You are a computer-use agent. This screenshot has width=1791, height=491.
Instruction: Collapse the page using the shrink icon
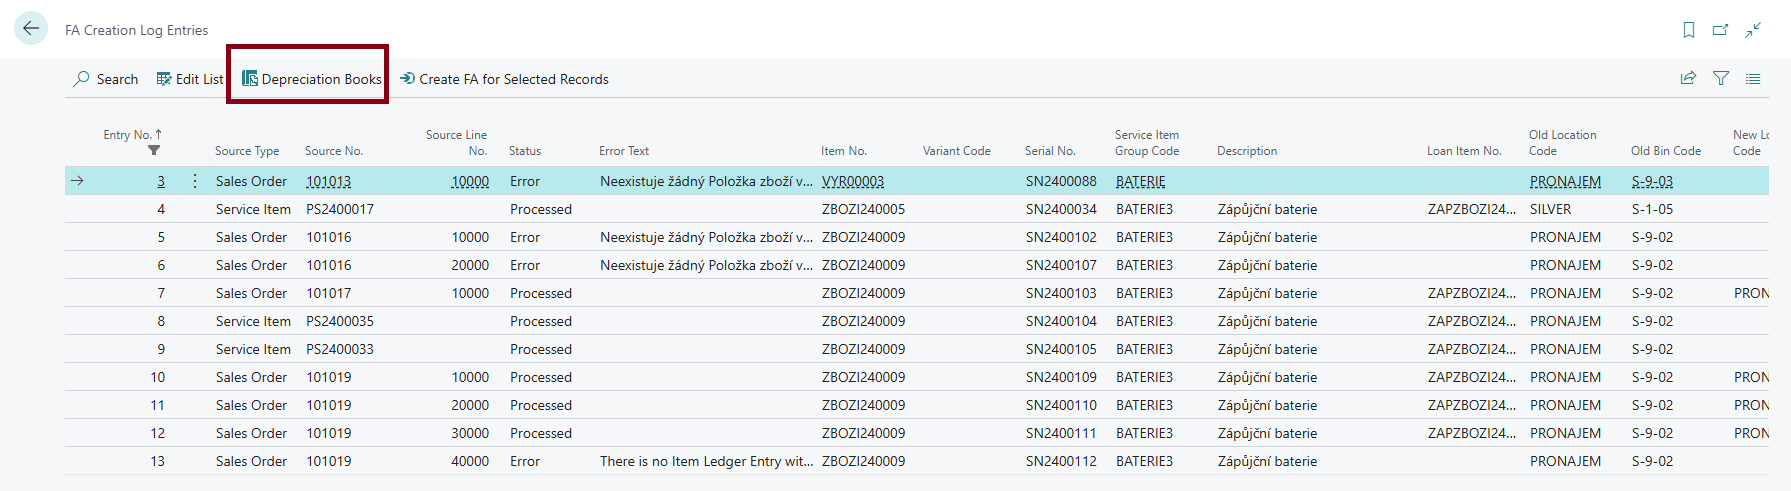coord(1753,30)
